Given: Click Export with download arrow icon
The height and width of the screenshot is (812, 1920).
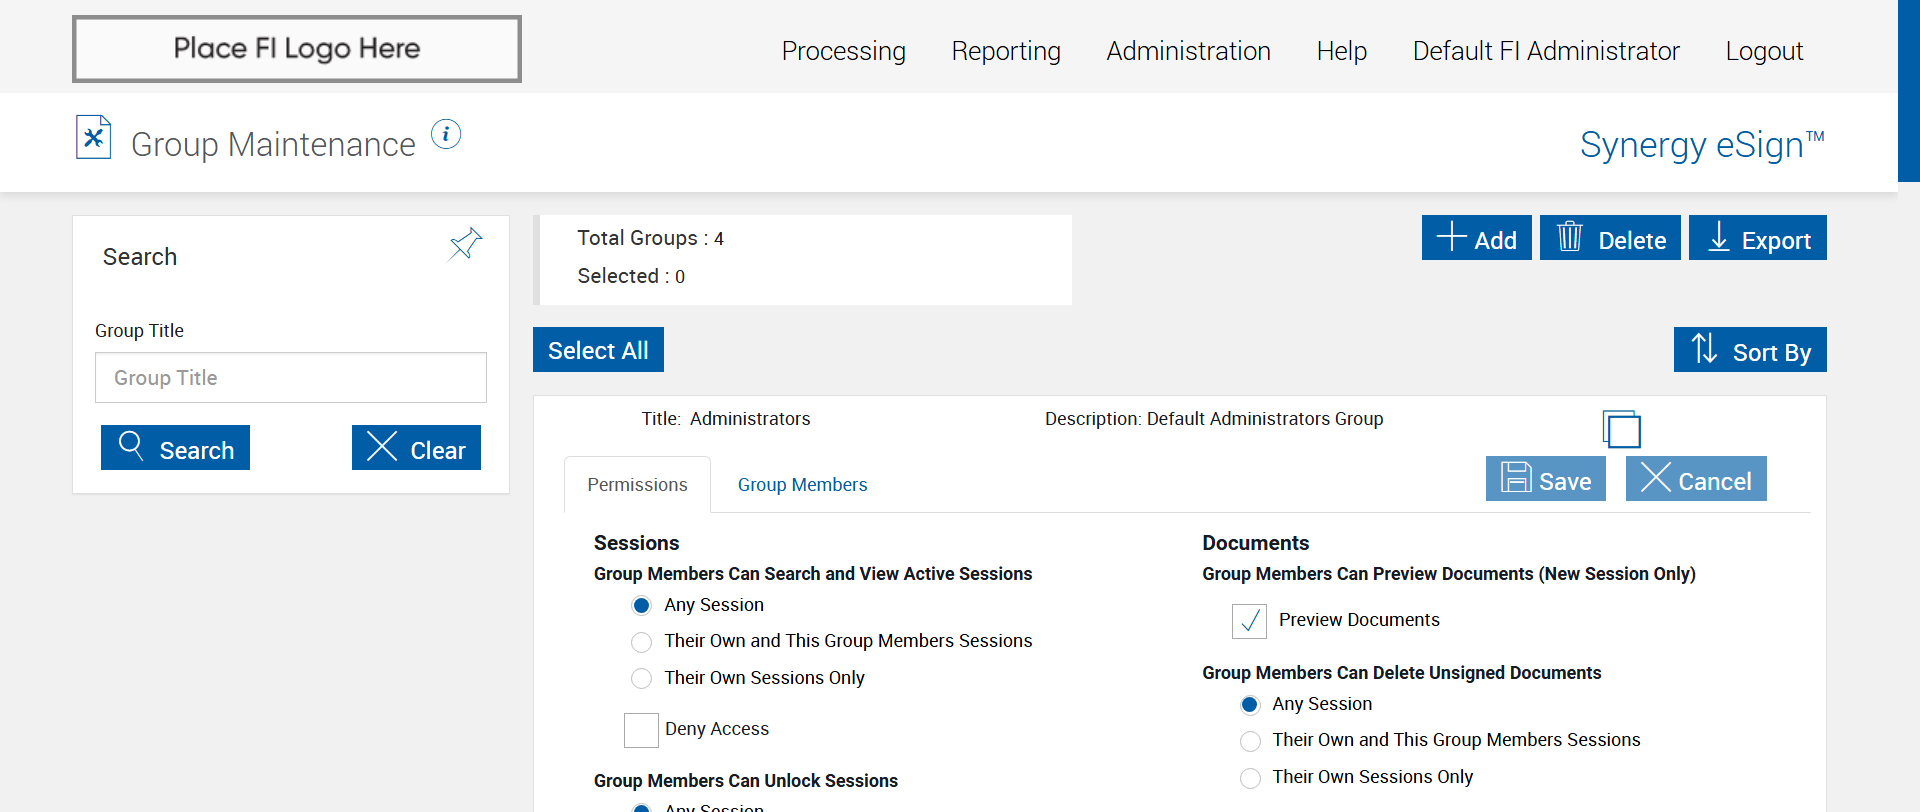Looking at the screenshot, I should click(1757, 238).
